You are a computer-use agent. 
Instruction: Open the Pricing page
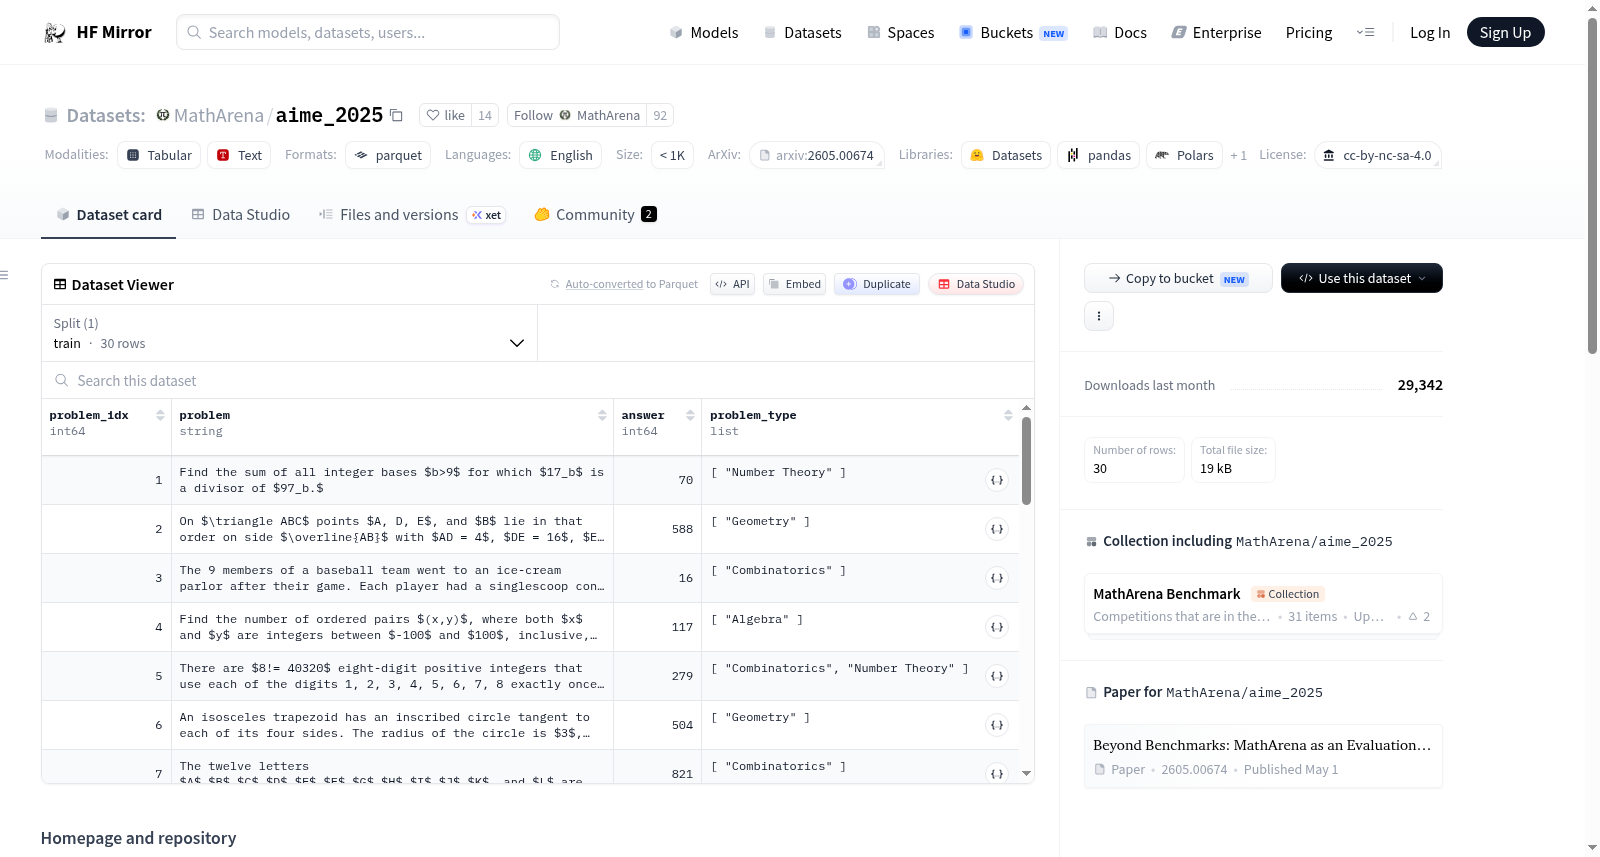coord(1309,33)
